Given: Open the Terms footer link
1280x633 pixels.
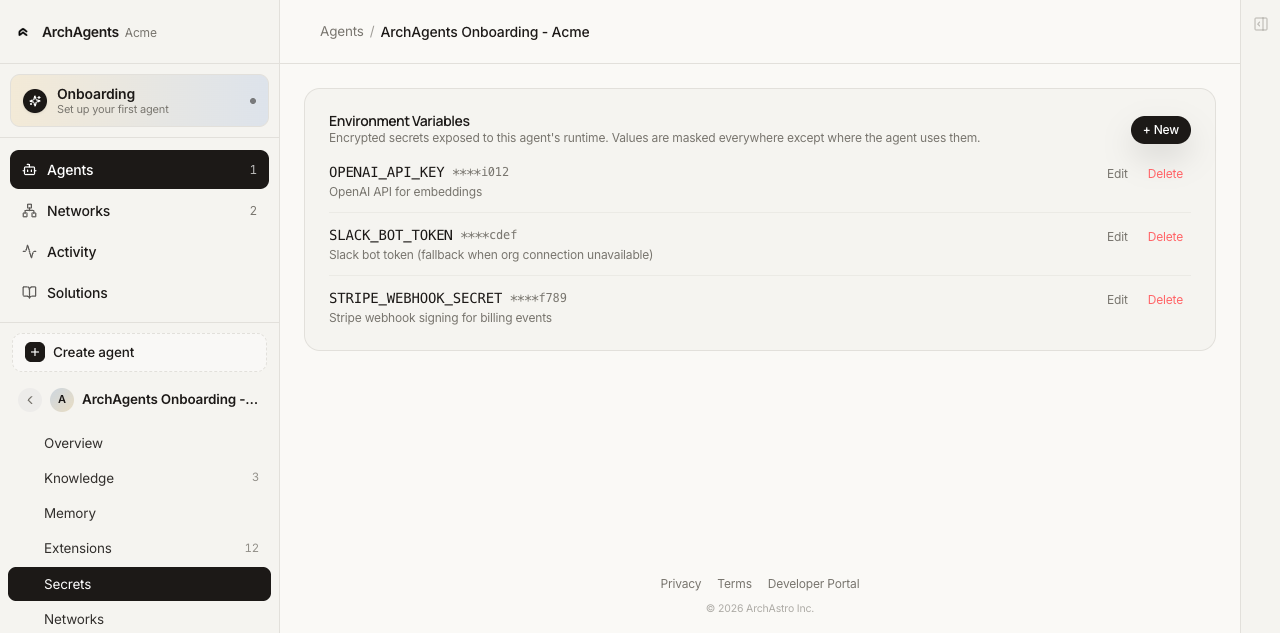Looking at the screenshot, I should tap(734, 584).
